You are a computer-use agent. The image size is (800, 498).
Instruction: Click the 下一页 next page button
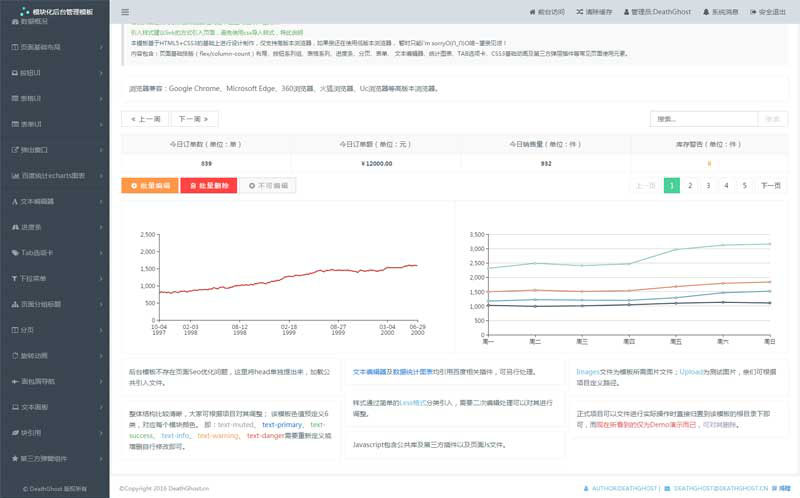tap(770, 186)
